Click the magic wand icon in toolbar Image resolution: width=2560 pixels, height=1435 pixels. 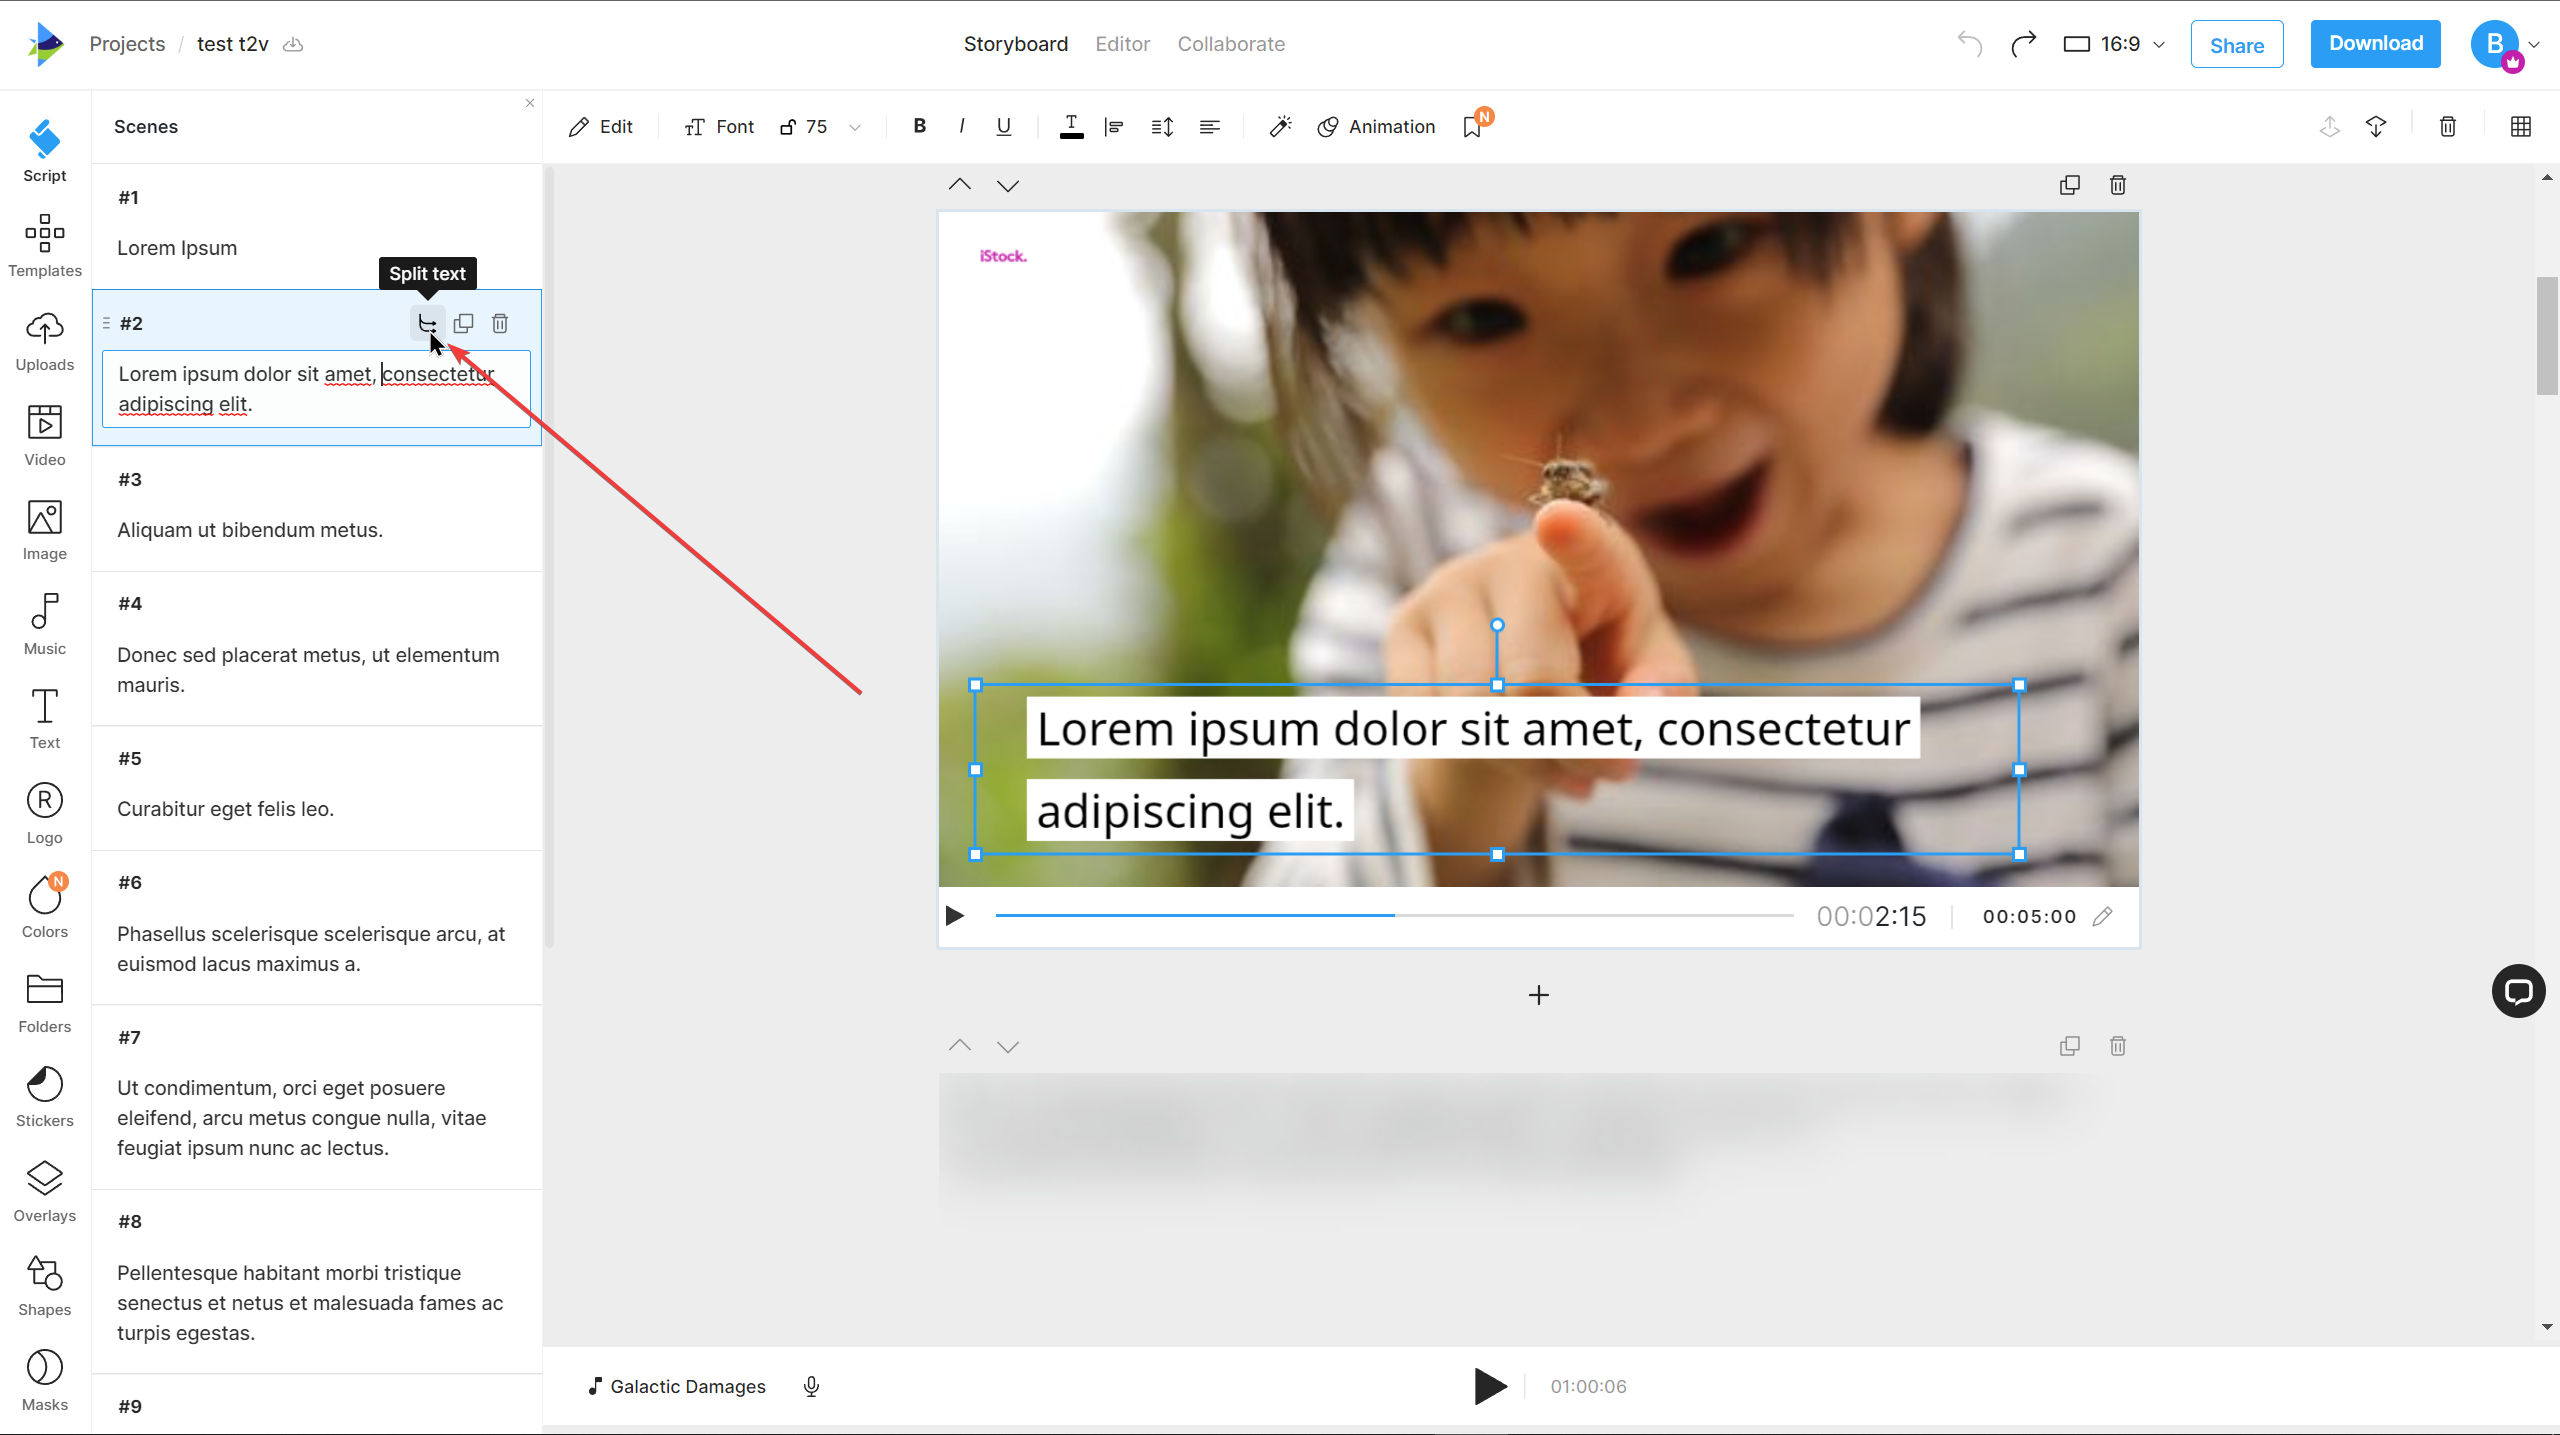(x=1281, y=127)
